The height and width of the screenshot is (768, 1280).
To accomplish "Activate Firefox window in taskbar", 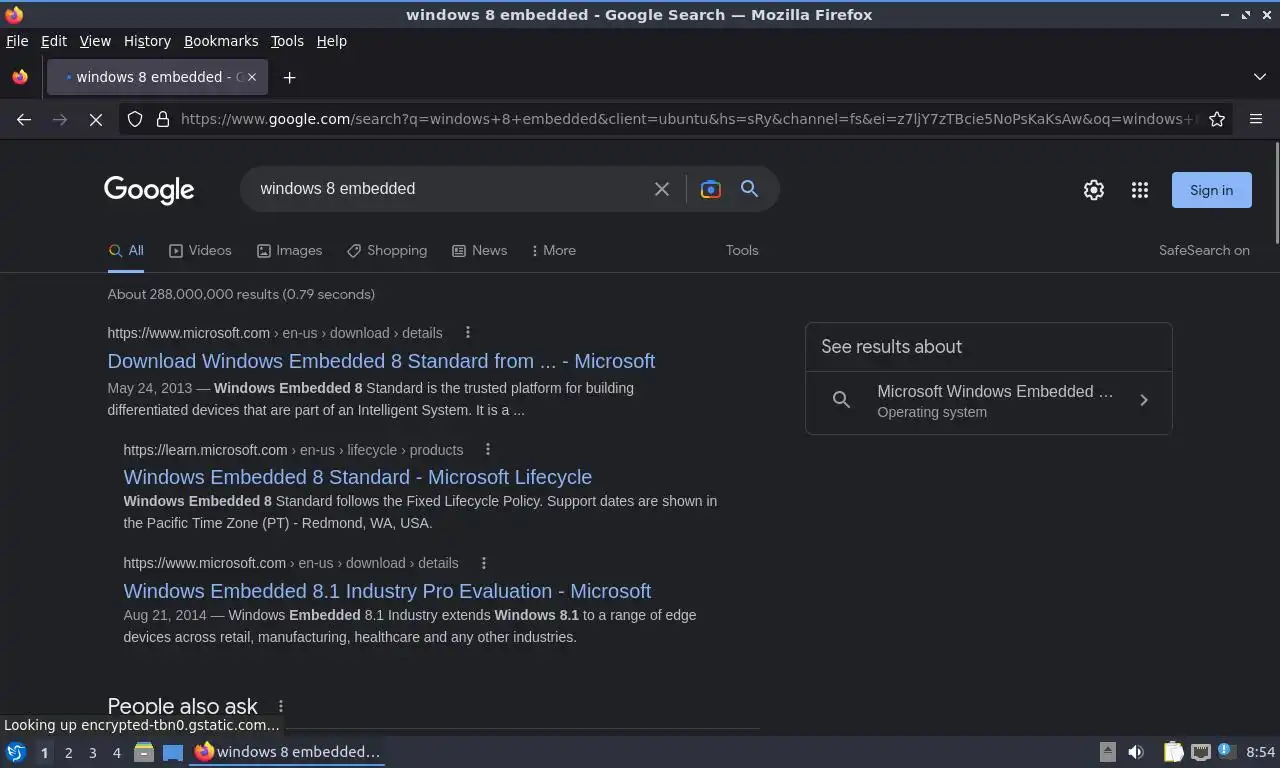I will pos(288,752).
